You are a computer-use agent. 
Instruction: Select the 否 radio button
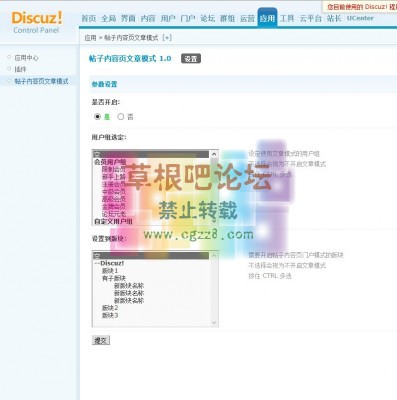[121, 117]
